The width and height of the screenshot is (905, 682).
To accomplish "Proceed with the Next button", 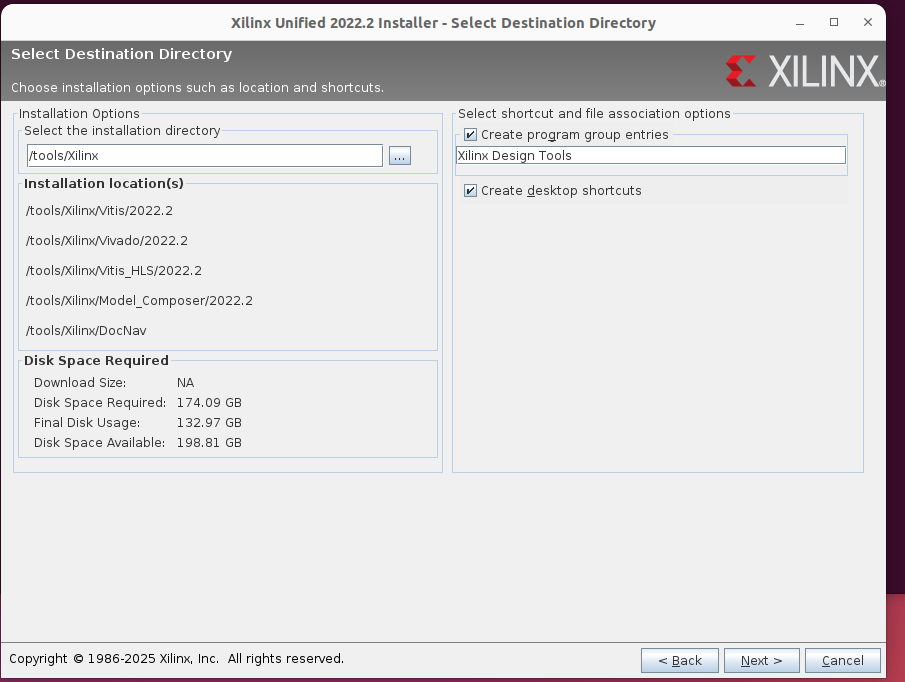I will pos(762,660).
